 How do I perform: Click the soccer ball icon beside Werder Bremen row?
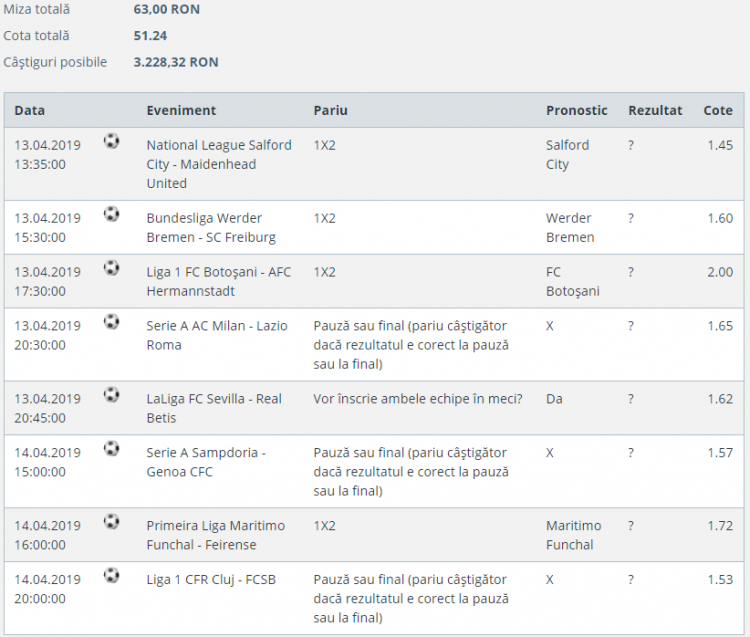pyautogui.click(x=111, y=214)
